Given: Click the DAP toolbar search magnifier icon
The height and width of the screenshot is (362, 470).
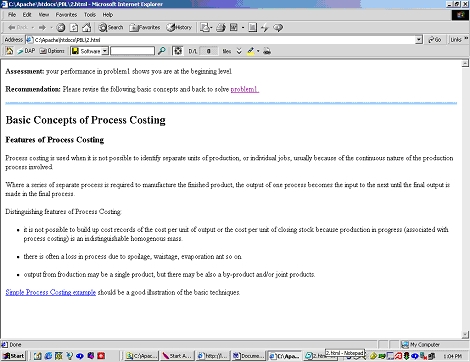Looking at the screenshot, I should pyautogui.click(x=162, y=51).
